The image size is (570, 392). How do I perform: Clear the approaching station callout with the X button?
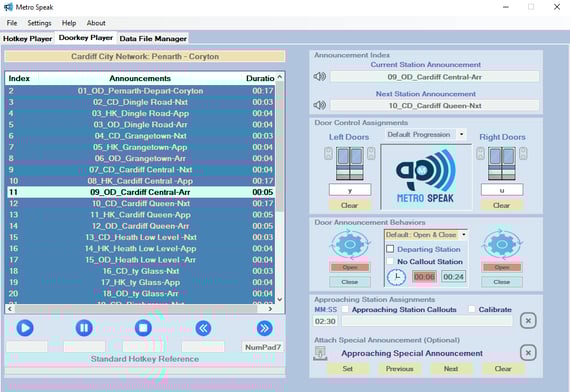pyautogui.click(x=528, y=321)
